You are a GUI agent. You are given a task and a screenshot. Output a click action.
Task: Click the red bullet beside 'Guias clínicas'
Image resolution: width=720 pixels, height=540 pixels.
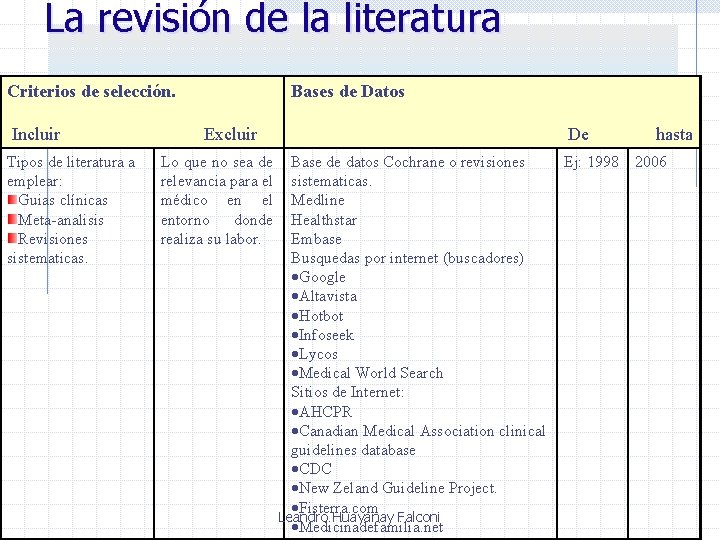(x=12, y=199)
